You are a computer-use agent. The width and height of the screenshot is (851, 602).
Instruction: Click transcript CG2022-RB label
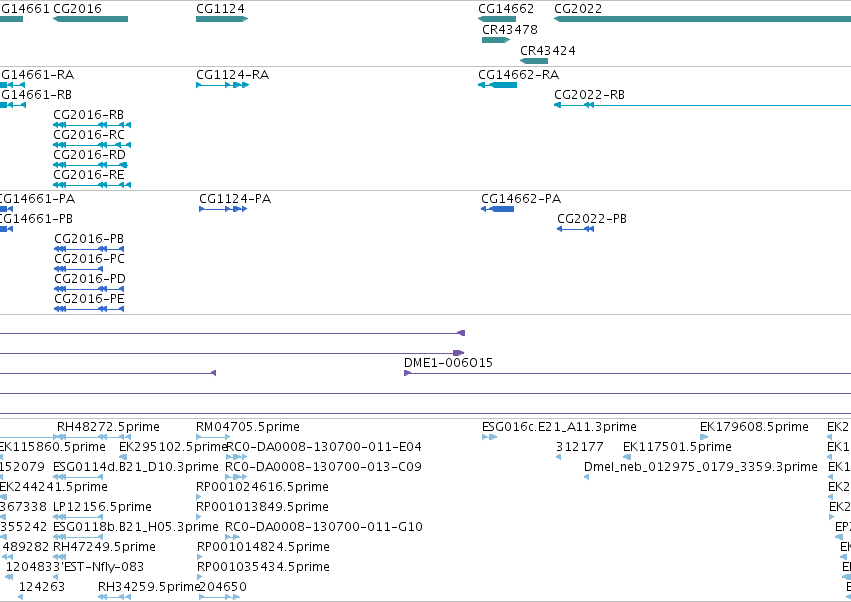(x=589, y=94)
